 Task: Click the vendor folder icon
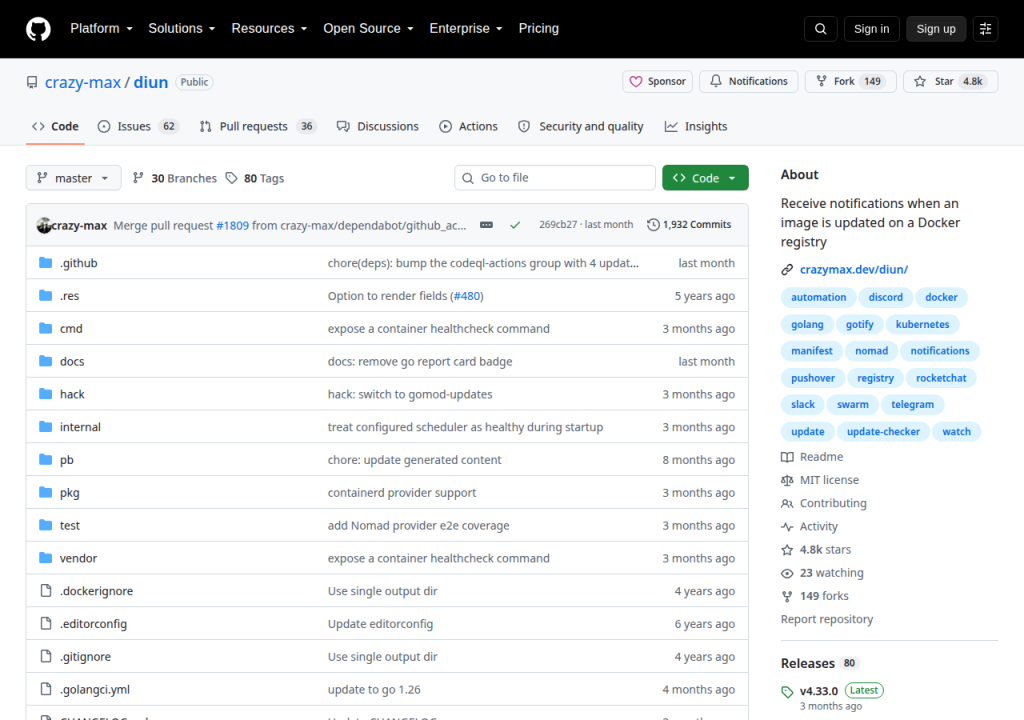coord(45,558)
